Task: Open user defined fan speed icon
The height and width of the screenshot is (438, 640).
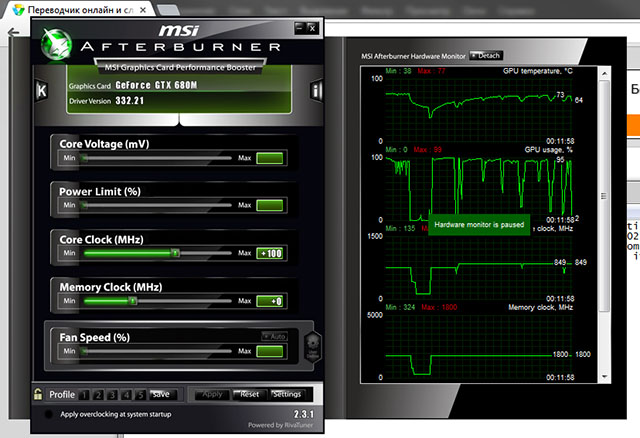Action: point(313,346)
